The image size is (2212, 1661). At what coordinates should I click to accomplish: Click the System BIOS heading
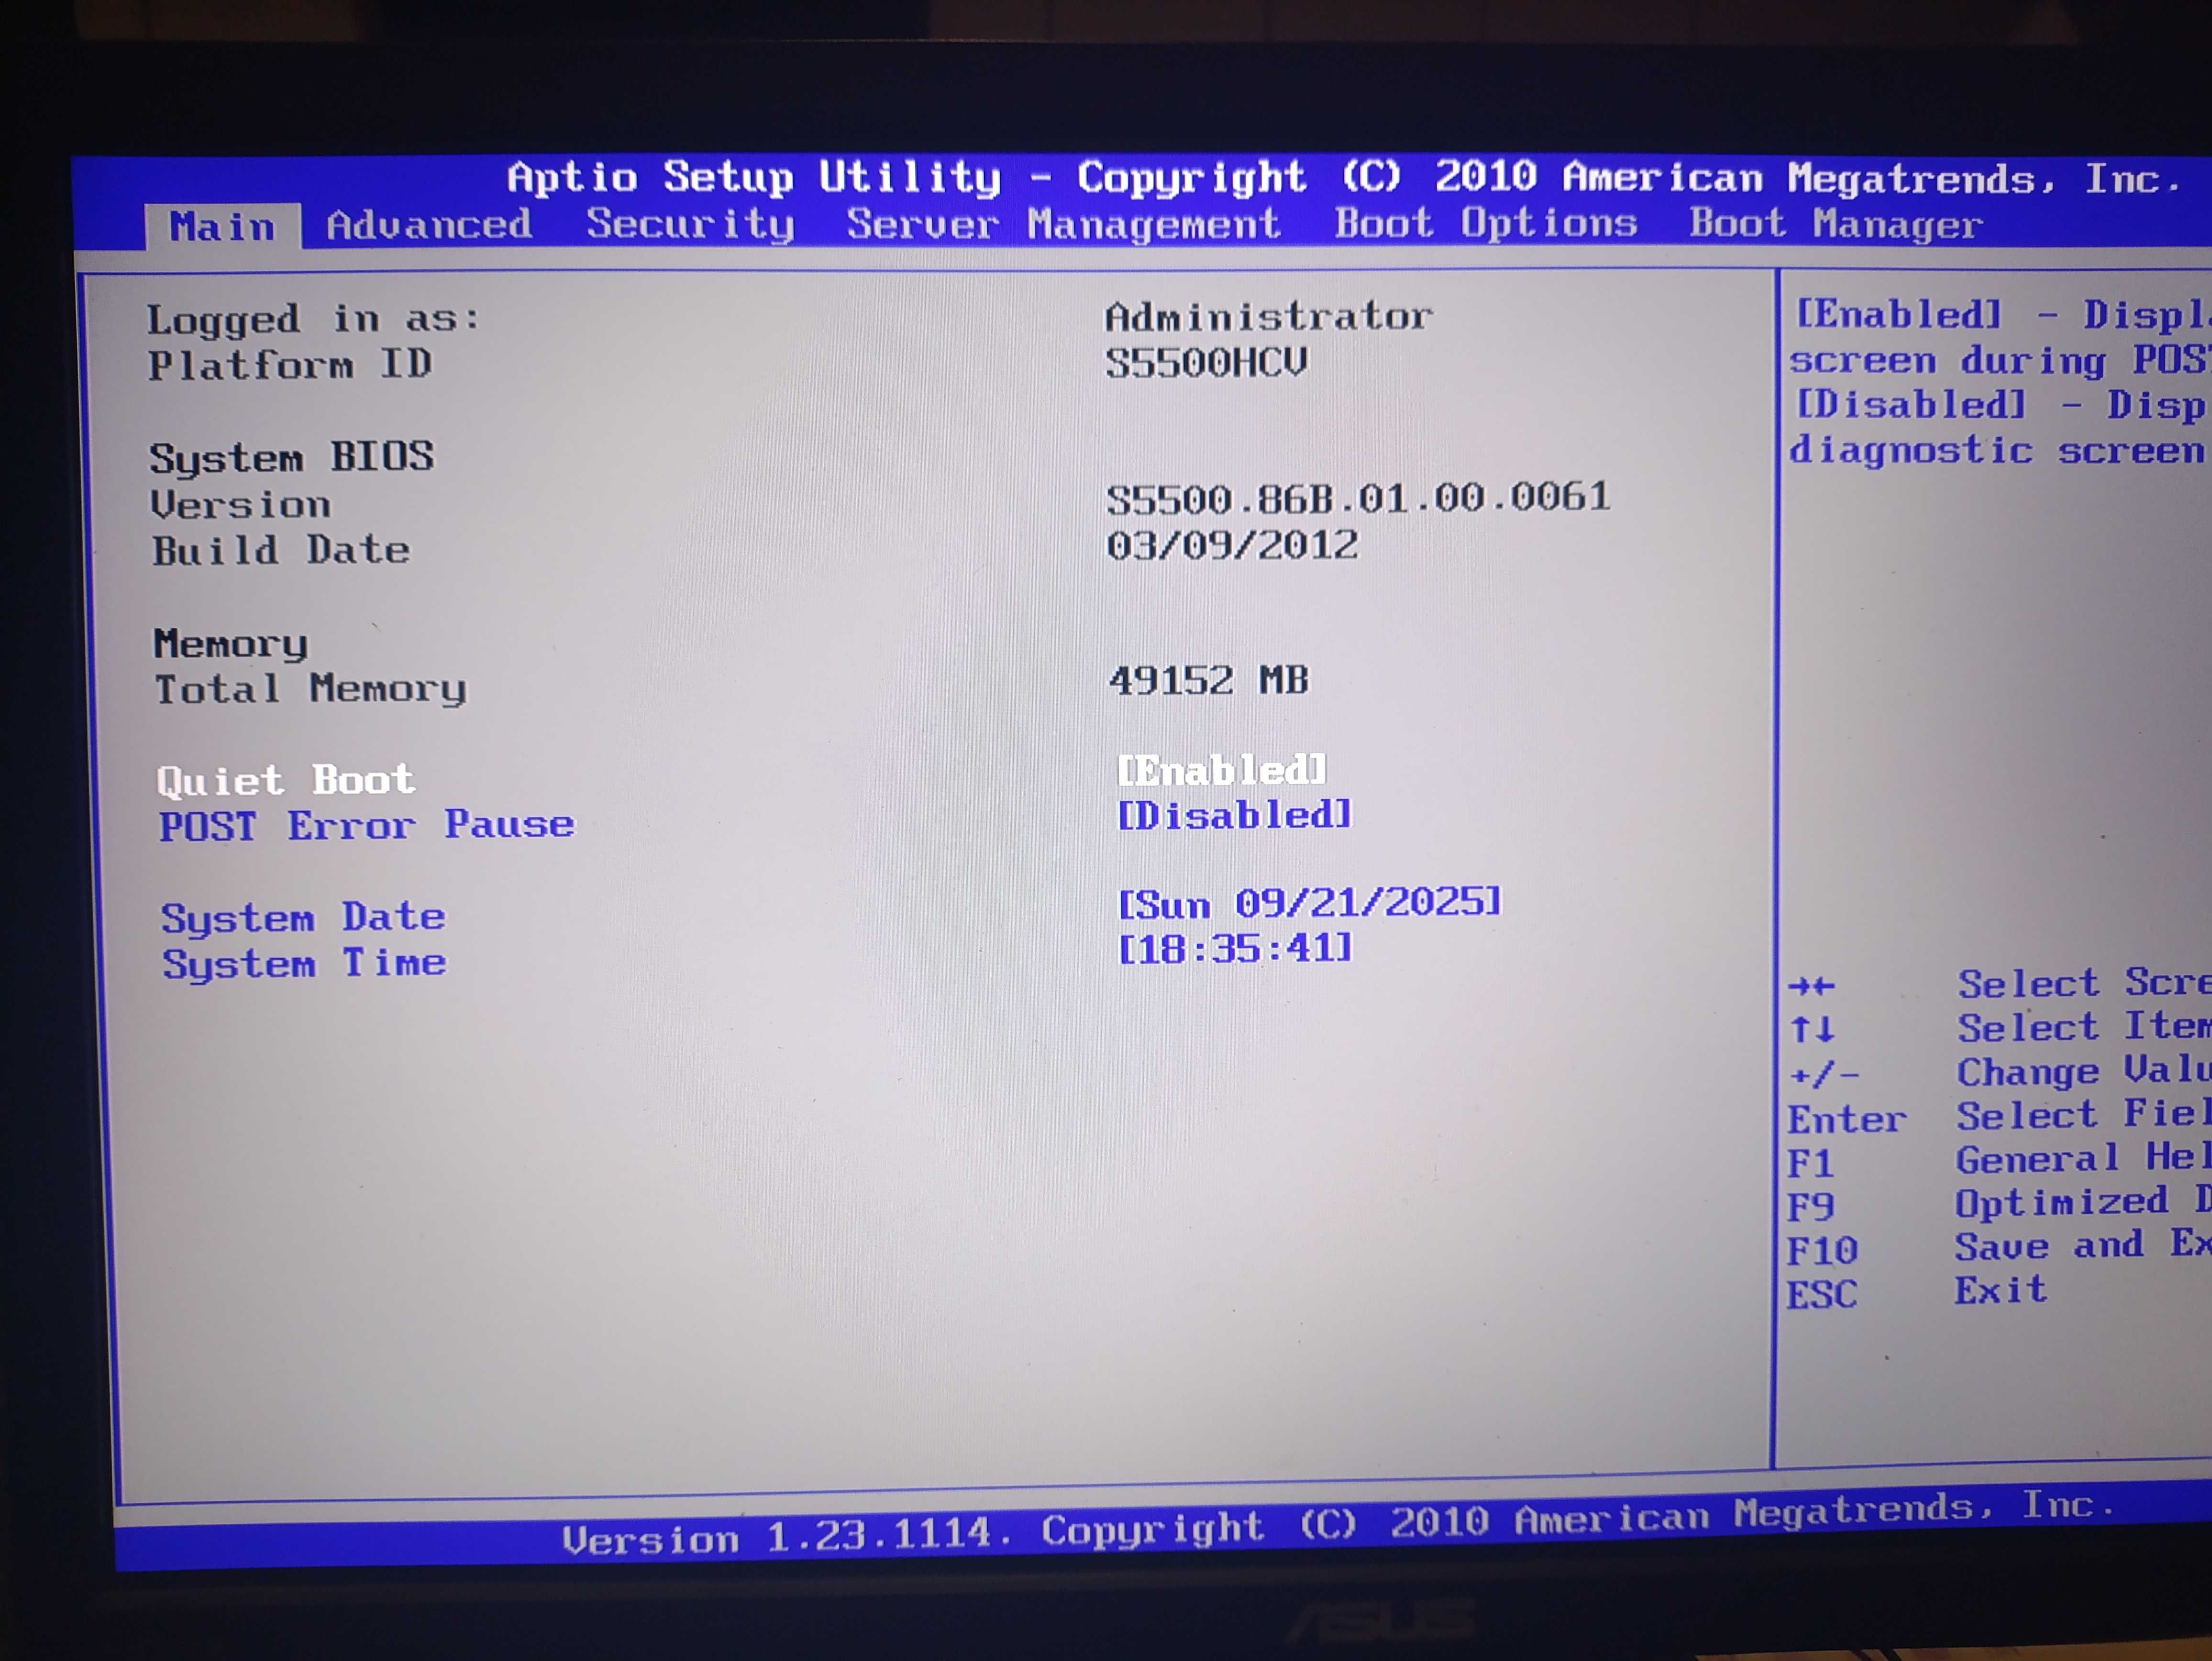(292, 457)
